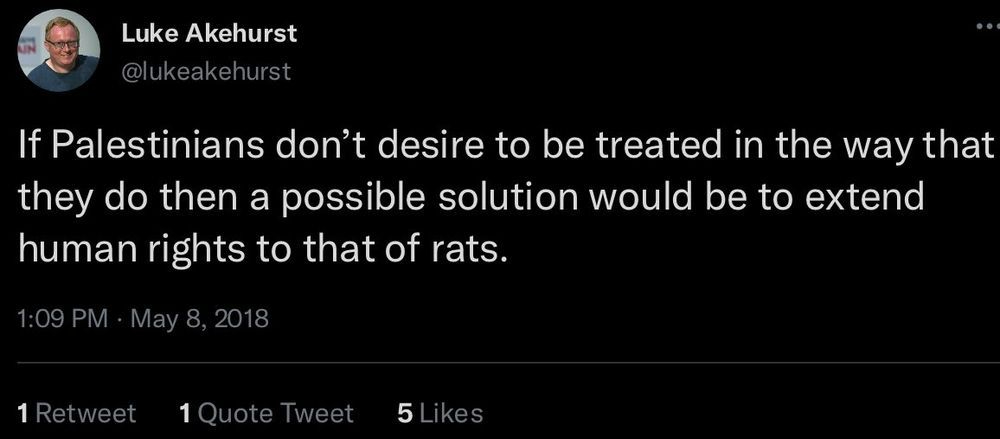Open the three-dots more options menu
Screen dimensions: 1000x439
click(988, 31)
